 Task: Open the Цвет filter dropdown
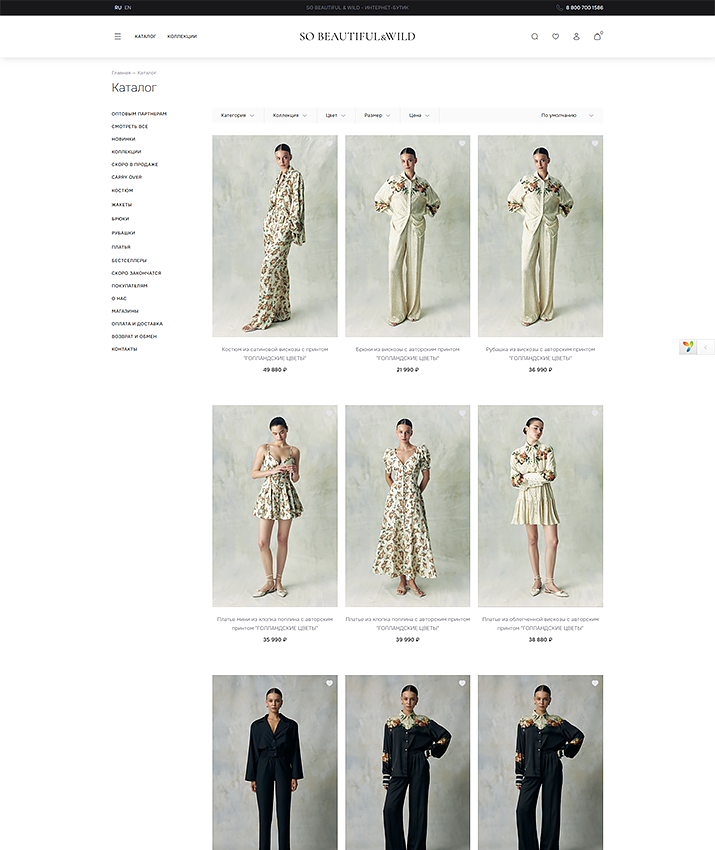point(335,115)
